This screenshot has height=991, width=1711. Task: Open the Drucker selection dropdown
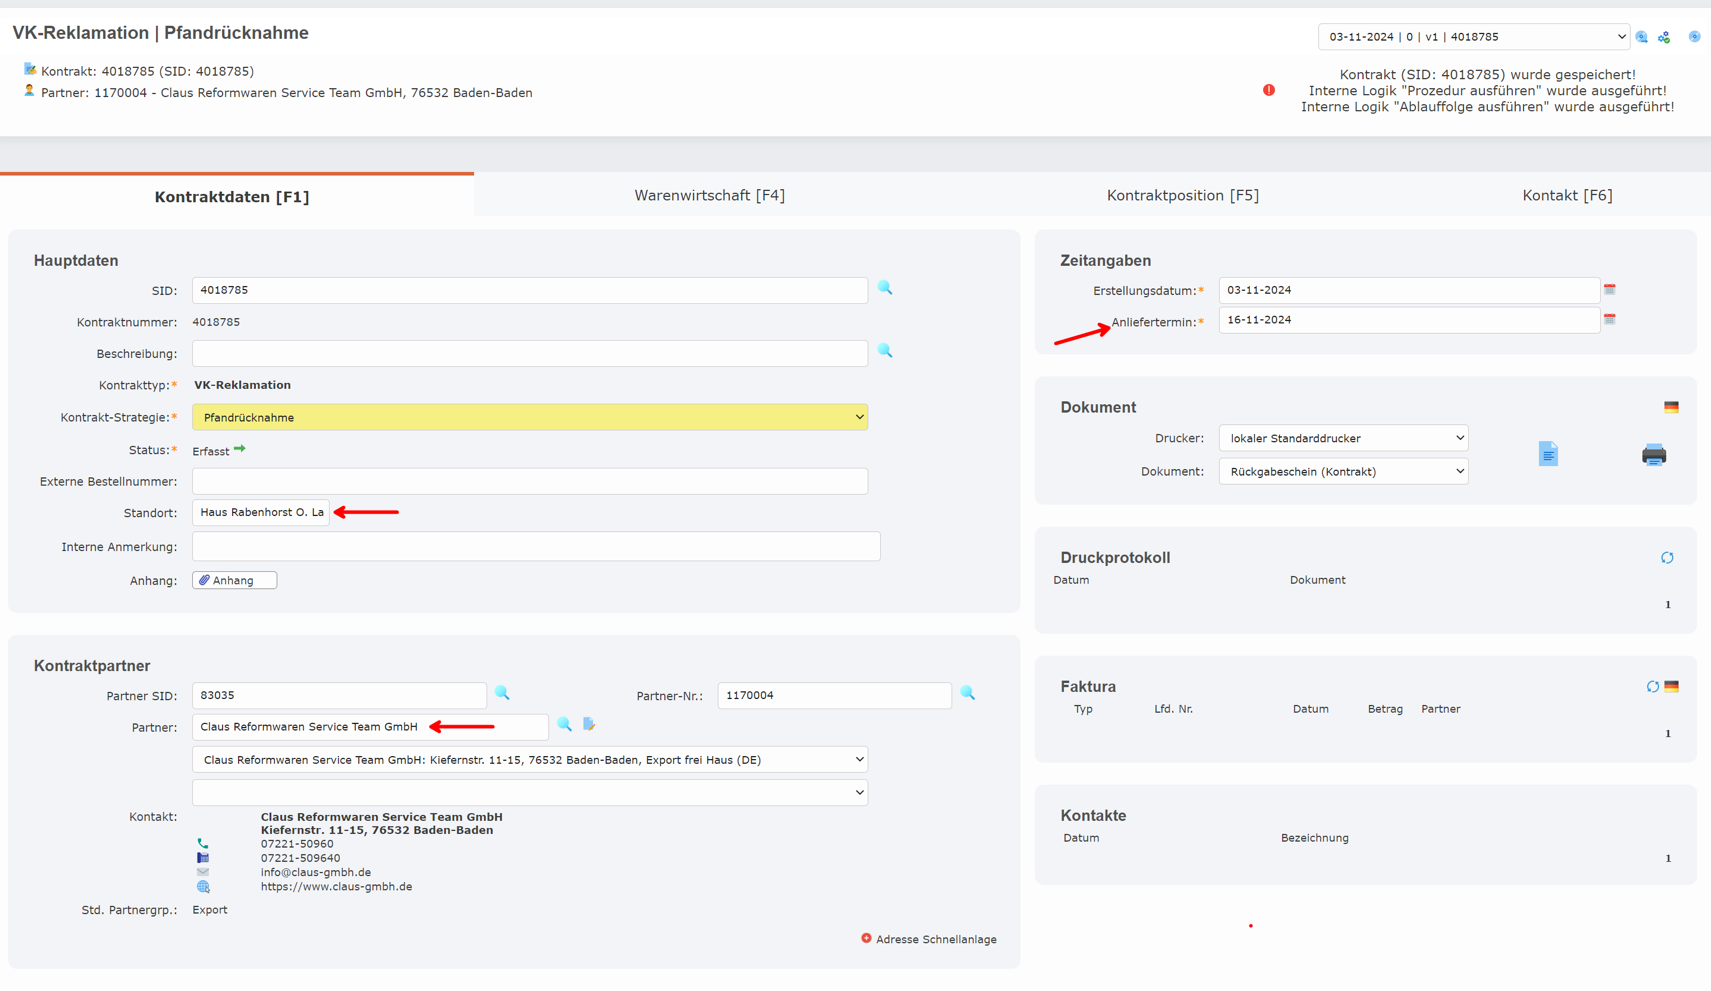pyautogui.click(x=1342, y=438)
